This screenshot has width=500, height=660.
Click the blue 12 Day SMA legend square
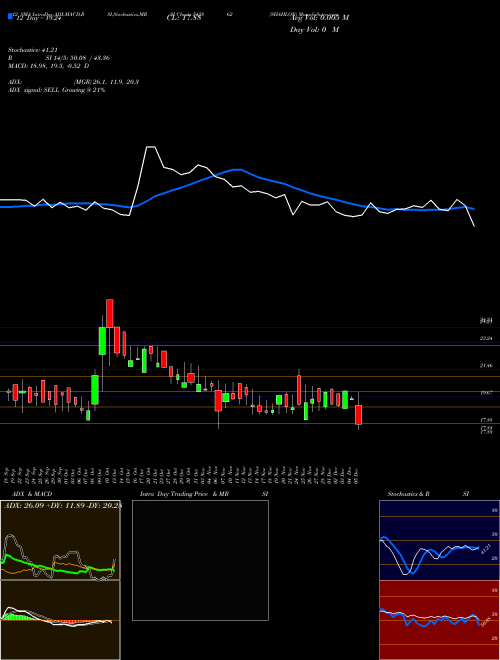10,16
